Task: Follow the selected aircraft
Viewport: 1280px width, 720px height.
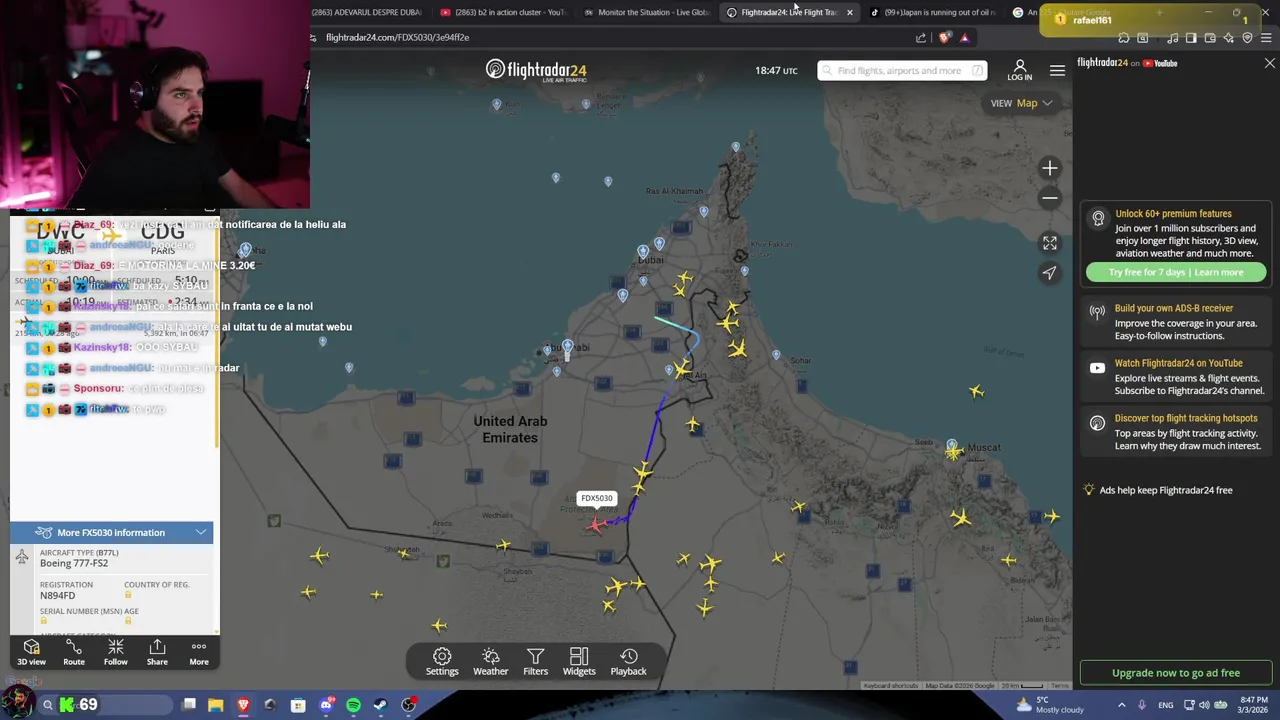Action: 116,653
